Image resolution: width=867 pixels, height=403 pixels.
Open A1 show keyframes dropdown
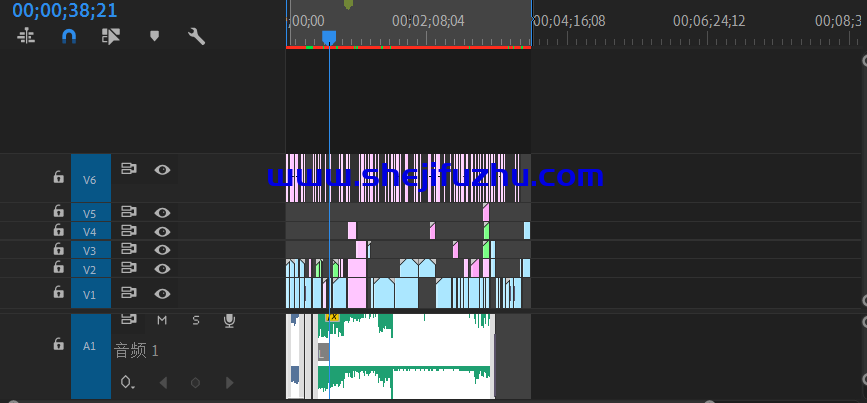point(128,382)
